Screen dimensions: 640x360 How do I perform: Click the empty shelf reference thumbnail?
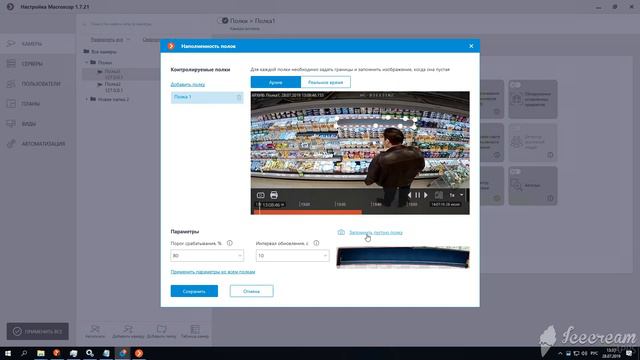(x=403, y=258)
